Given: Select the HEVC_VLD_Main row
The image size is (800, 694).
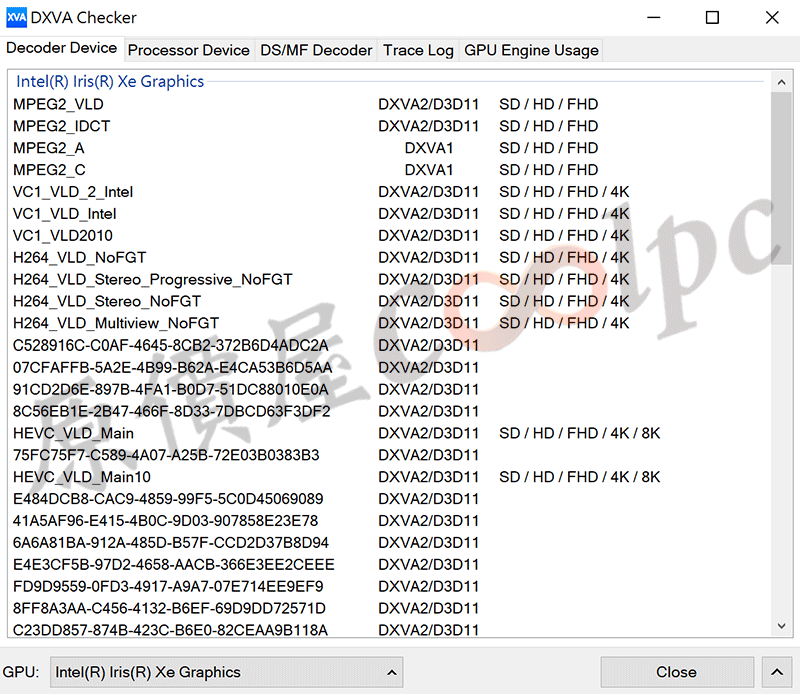Looking at the screenshot, I should (x=389, y=433).
